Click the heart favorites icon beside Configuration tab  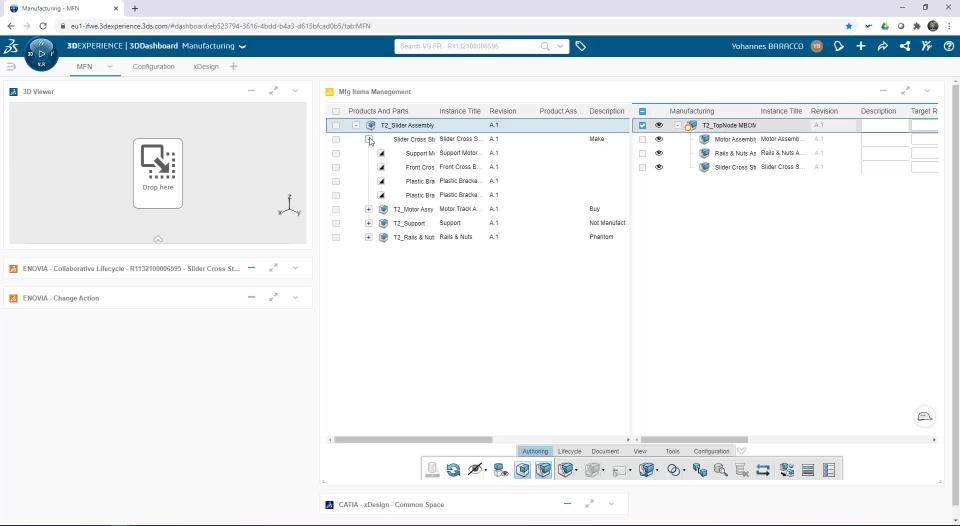[x=741, y=451]
